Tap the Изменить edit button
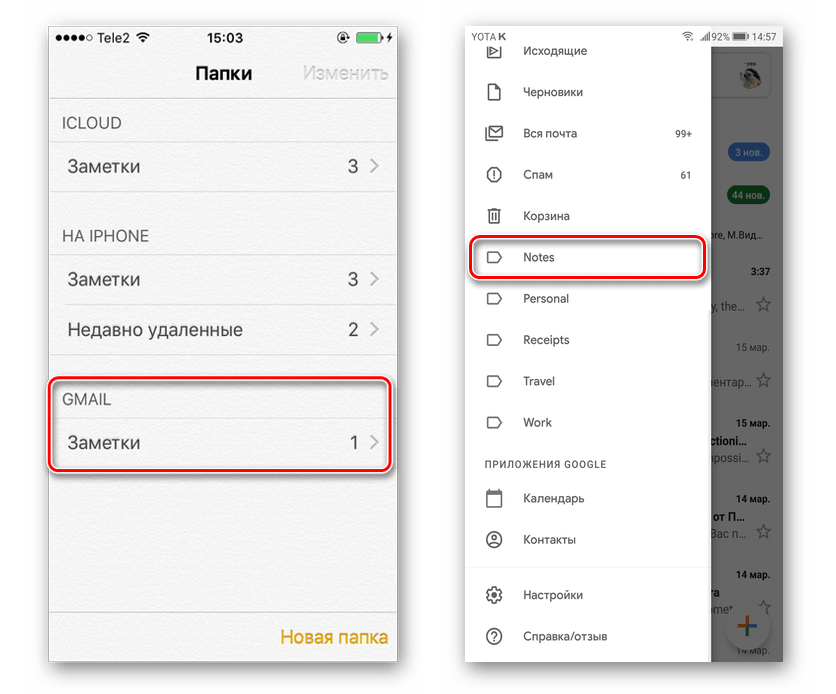 pyautogui.click(x=345, y=73)
